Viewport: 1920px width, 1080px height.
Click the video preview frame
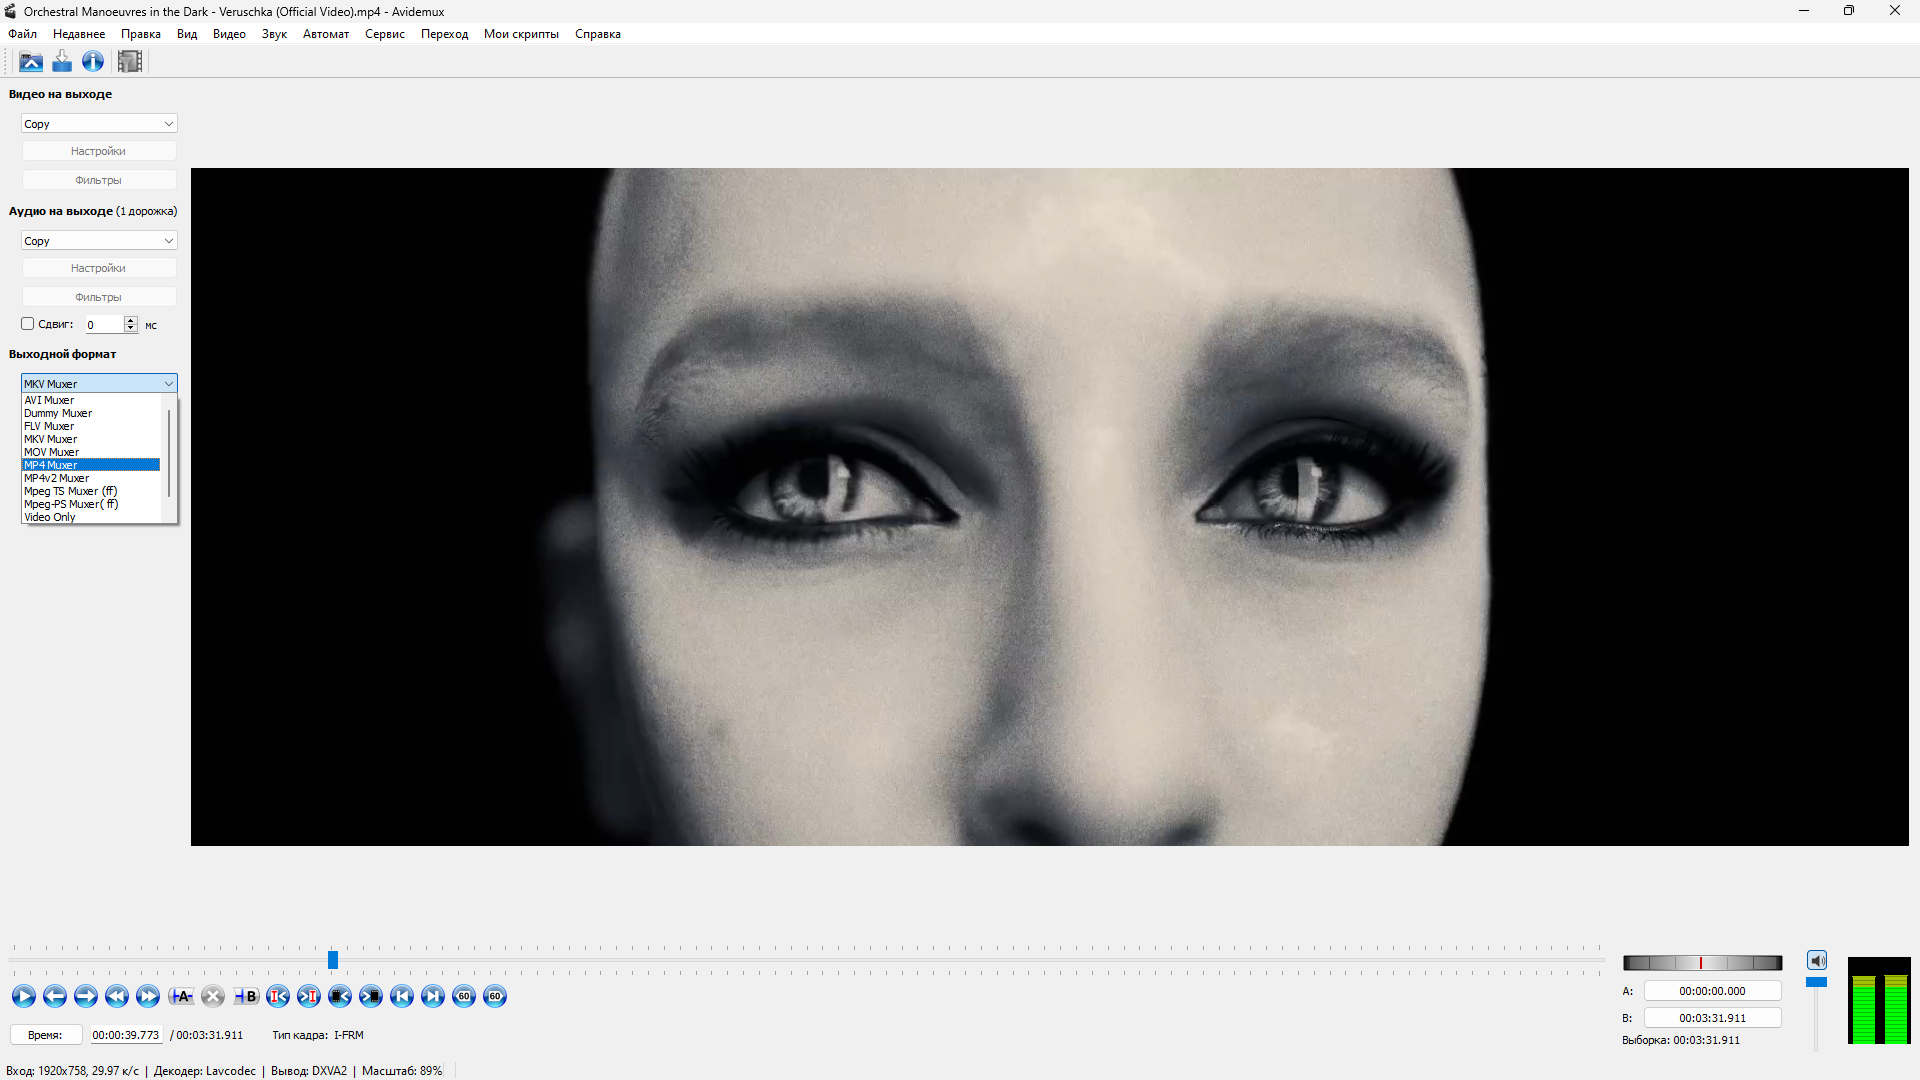(x=1050, y=507)
